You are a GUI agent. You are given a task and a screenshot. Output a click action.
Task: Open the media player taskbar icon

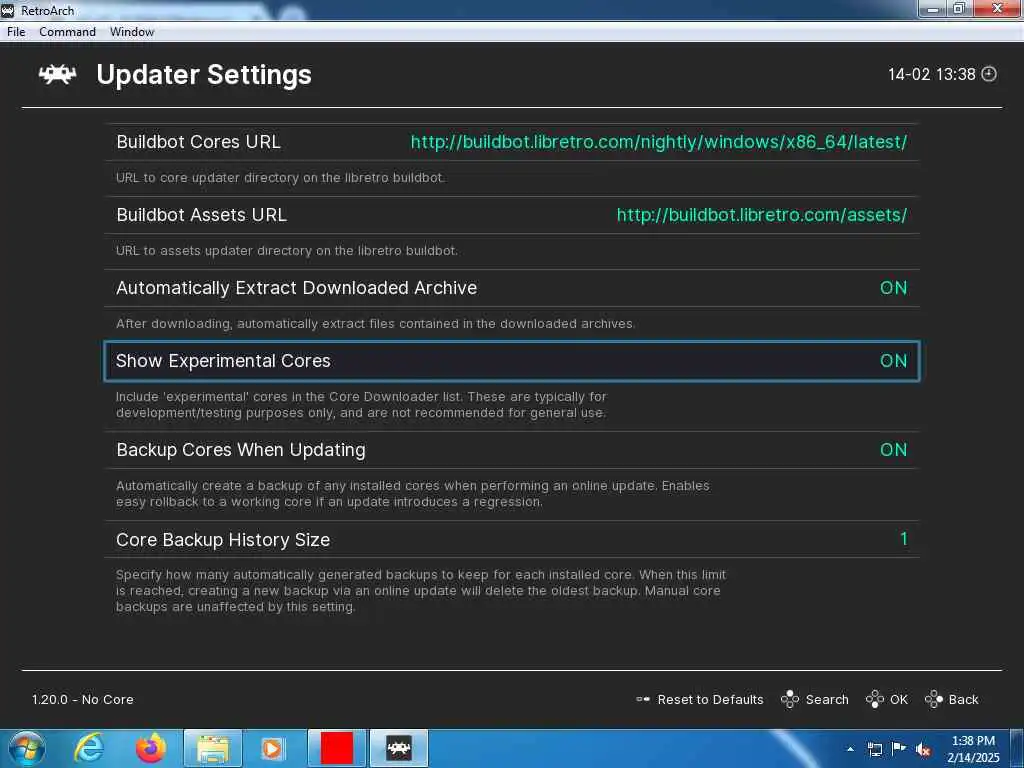point(273,749)
